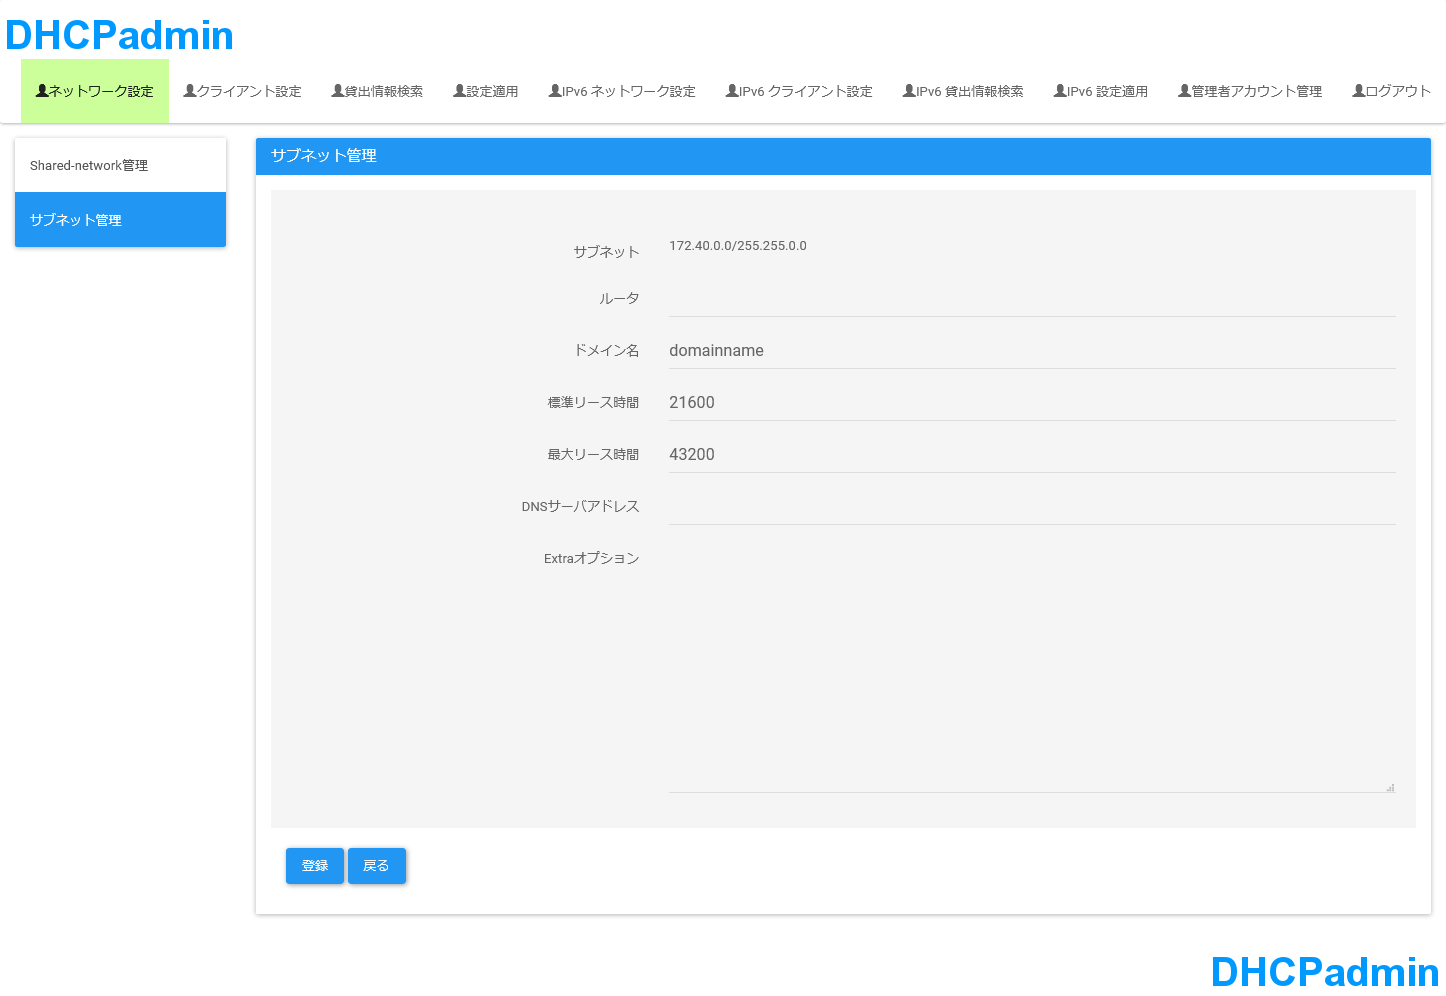Click the user icon beside IPv6 ネットワーク設定
Screen dimensions: 1446x996
coord(555,91)
